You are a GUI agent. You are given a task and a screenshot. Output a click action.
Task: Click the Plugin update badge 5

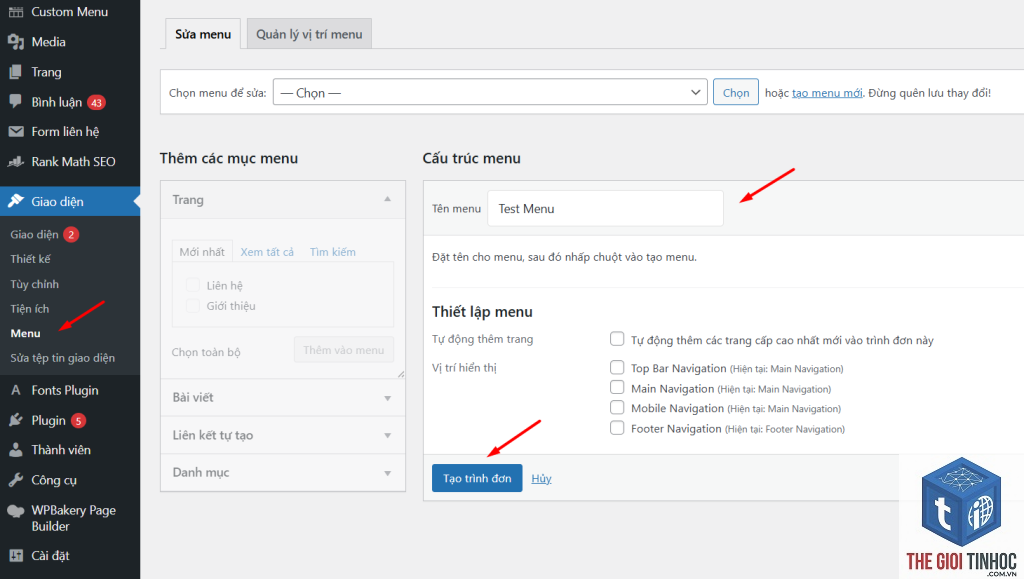78,421
